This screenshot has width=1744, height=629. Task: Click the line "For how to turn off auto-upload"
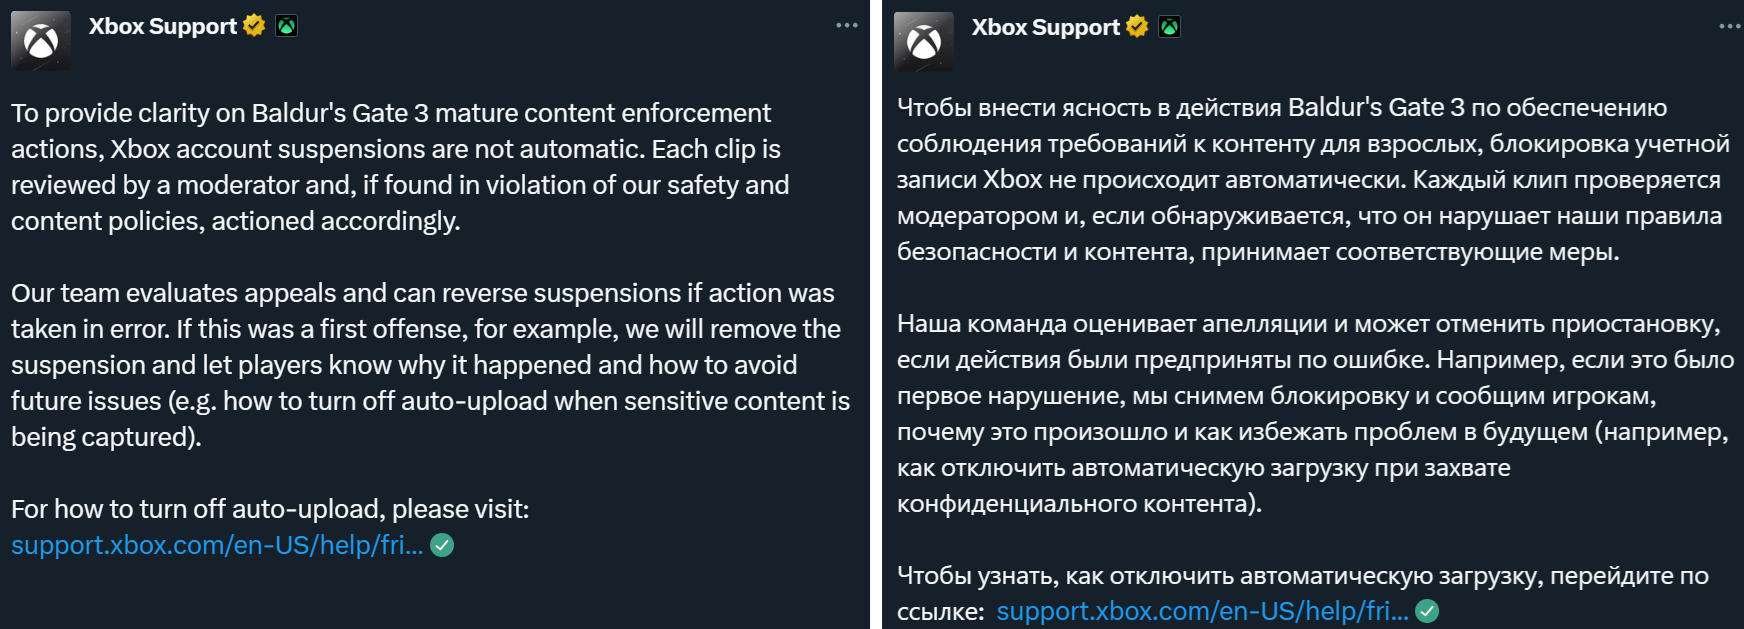click(270, 509)
